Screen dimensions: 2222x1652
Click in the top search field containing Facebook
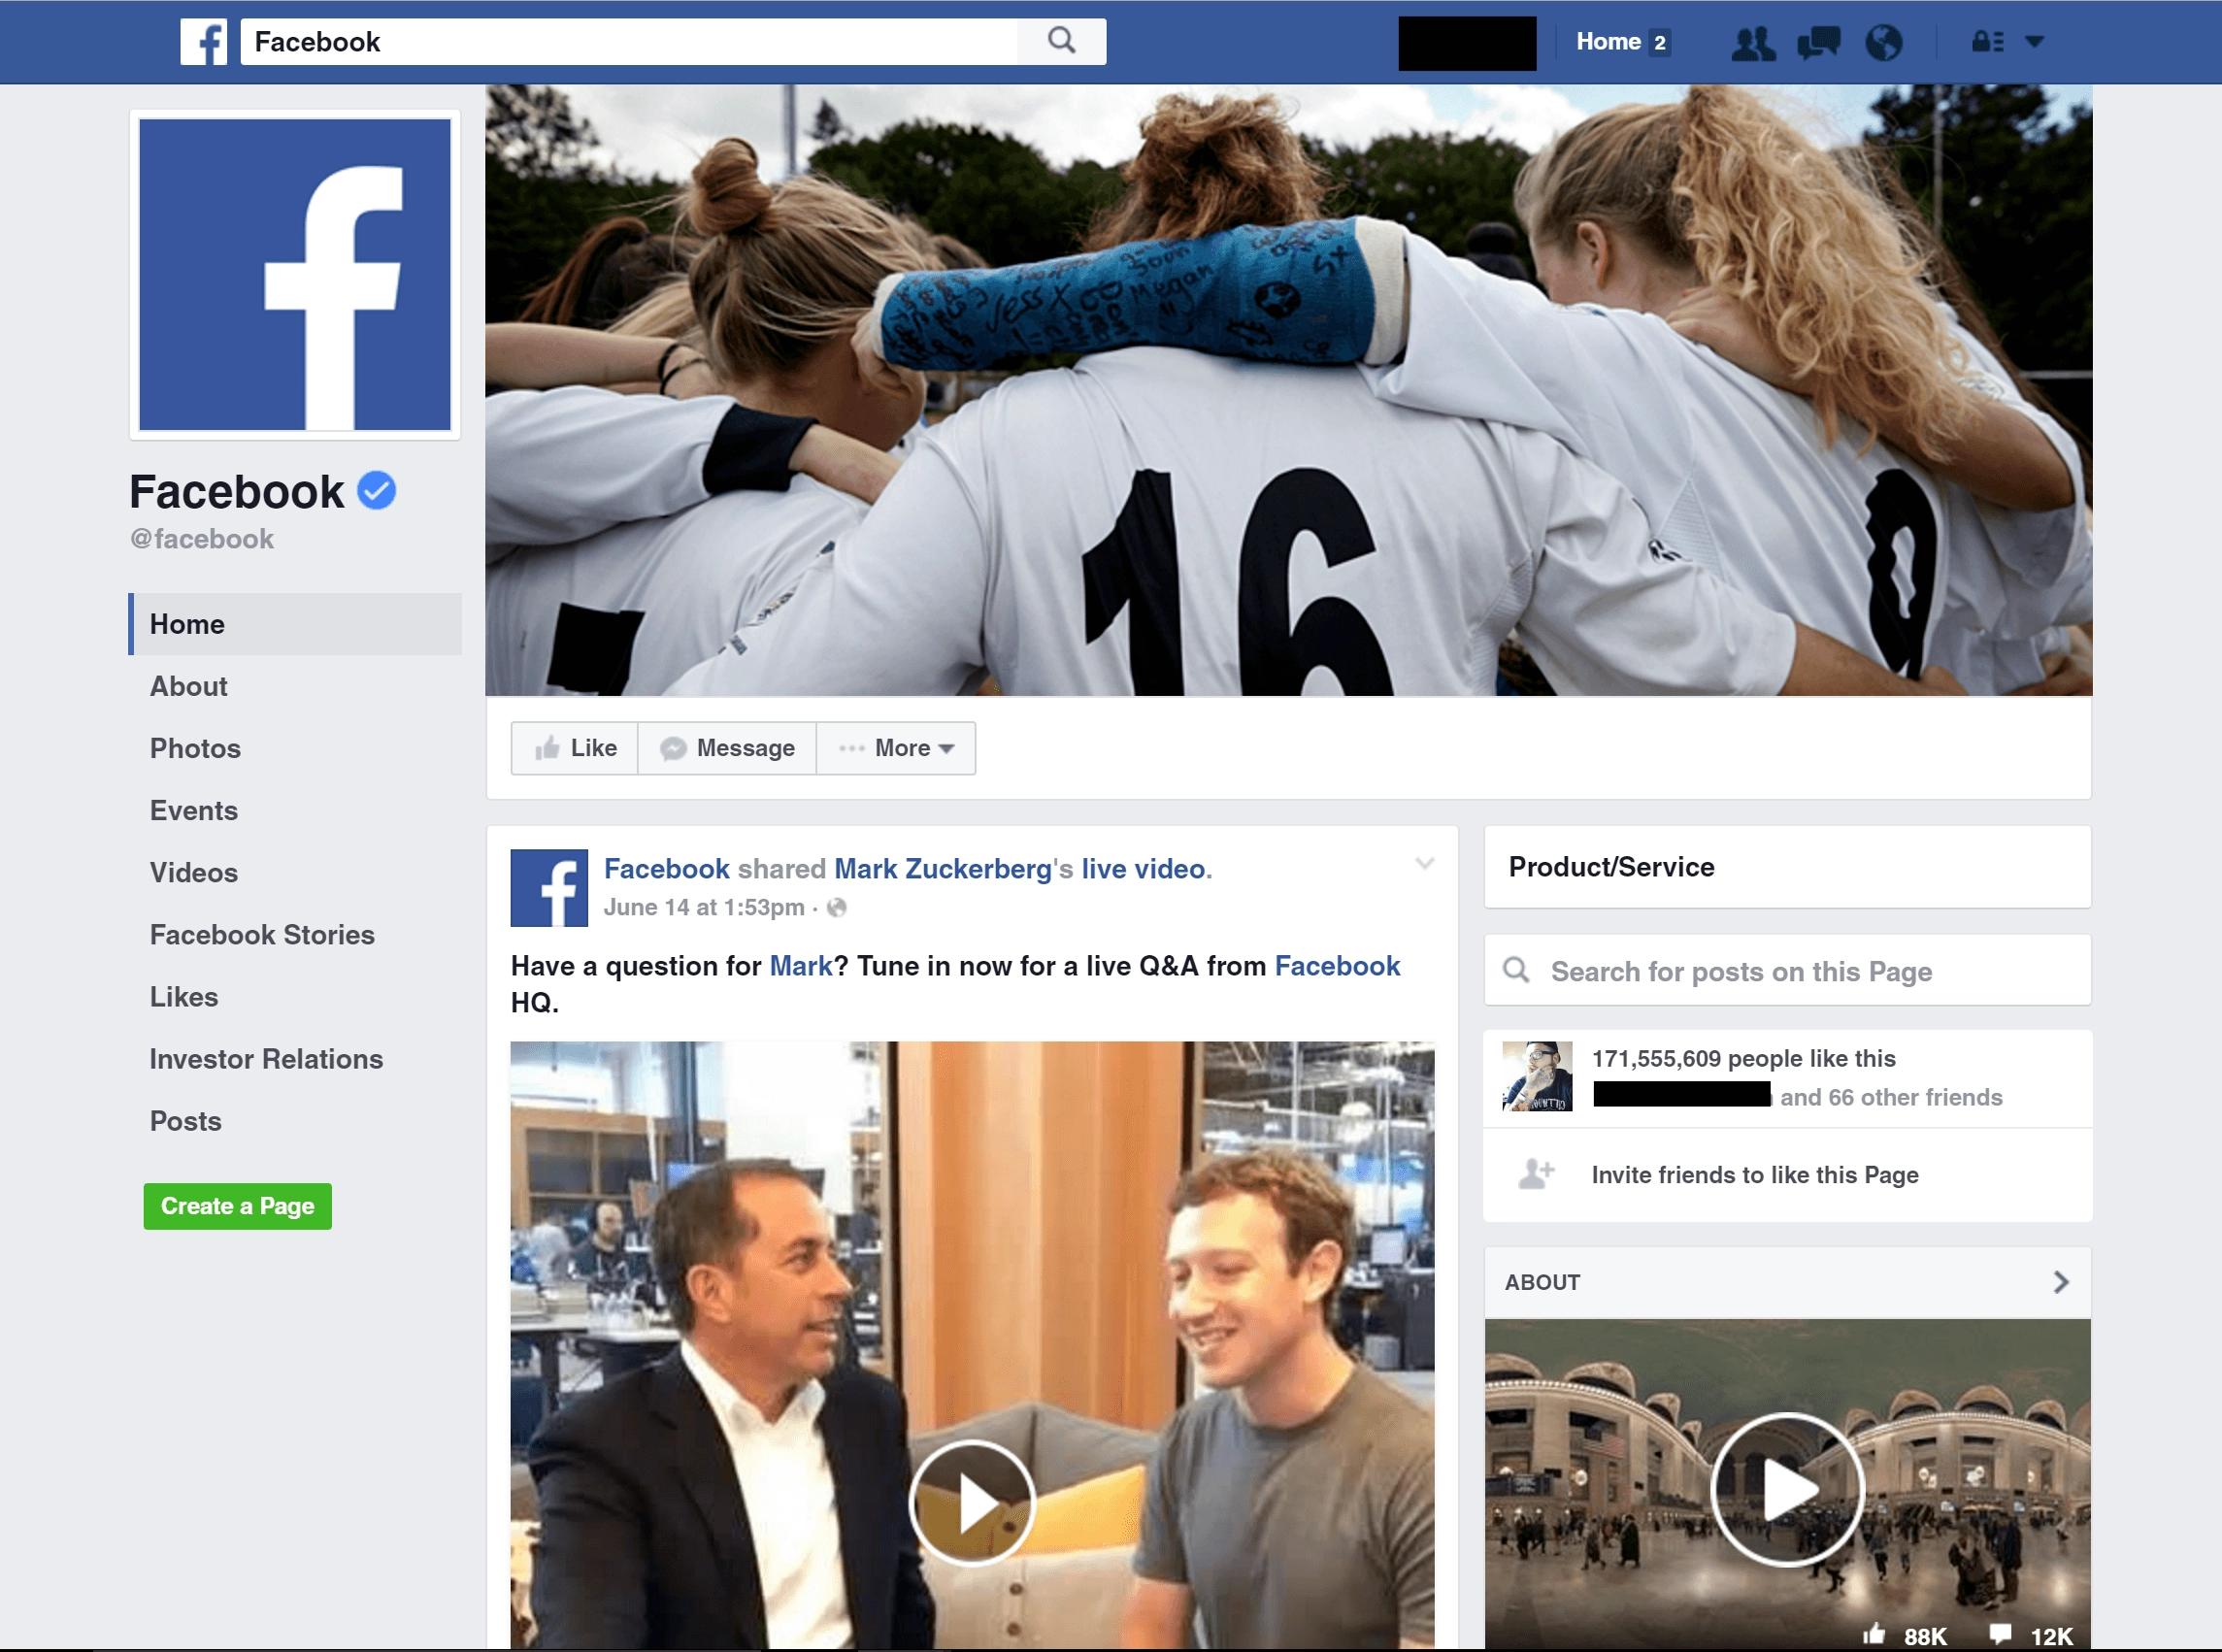click(628, 42)
